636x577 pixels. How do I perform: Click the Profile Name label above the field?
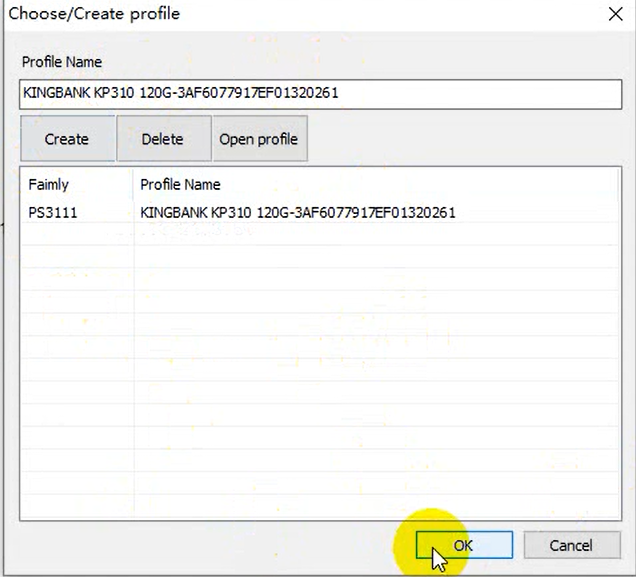62,62
